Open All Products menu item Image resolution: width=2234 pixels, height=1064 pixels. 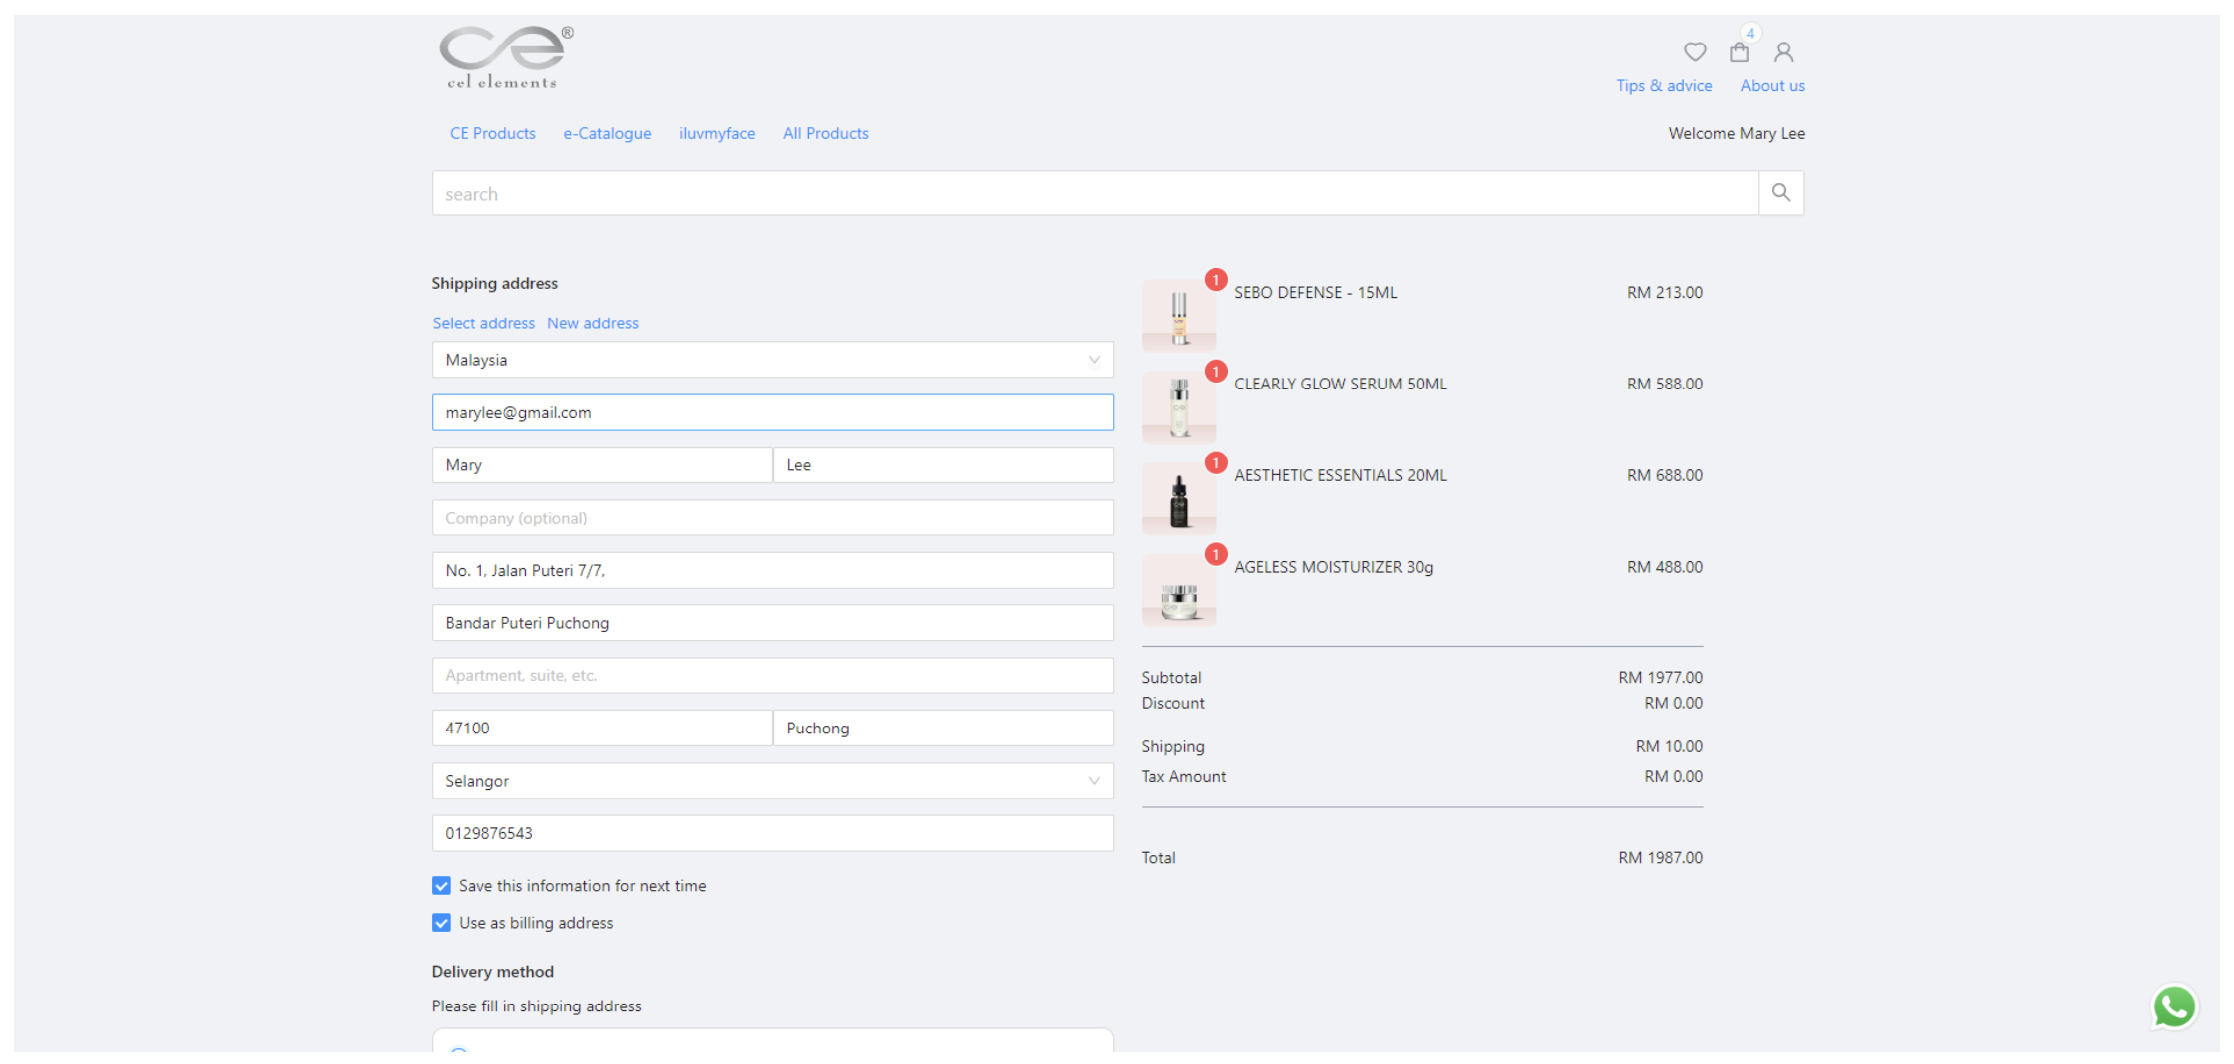[825, 133]
